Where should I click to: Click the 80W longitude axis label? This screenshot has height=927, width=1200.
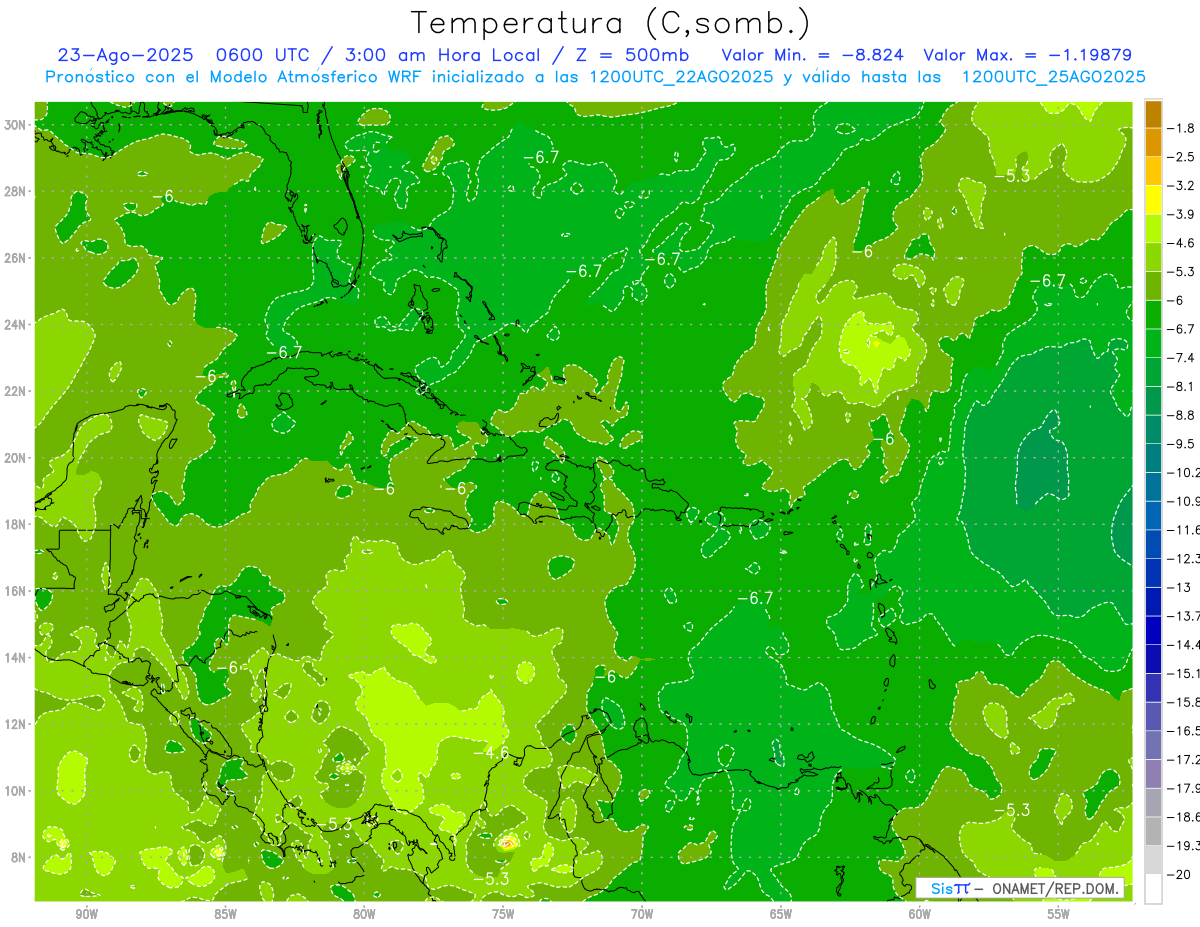364,915
